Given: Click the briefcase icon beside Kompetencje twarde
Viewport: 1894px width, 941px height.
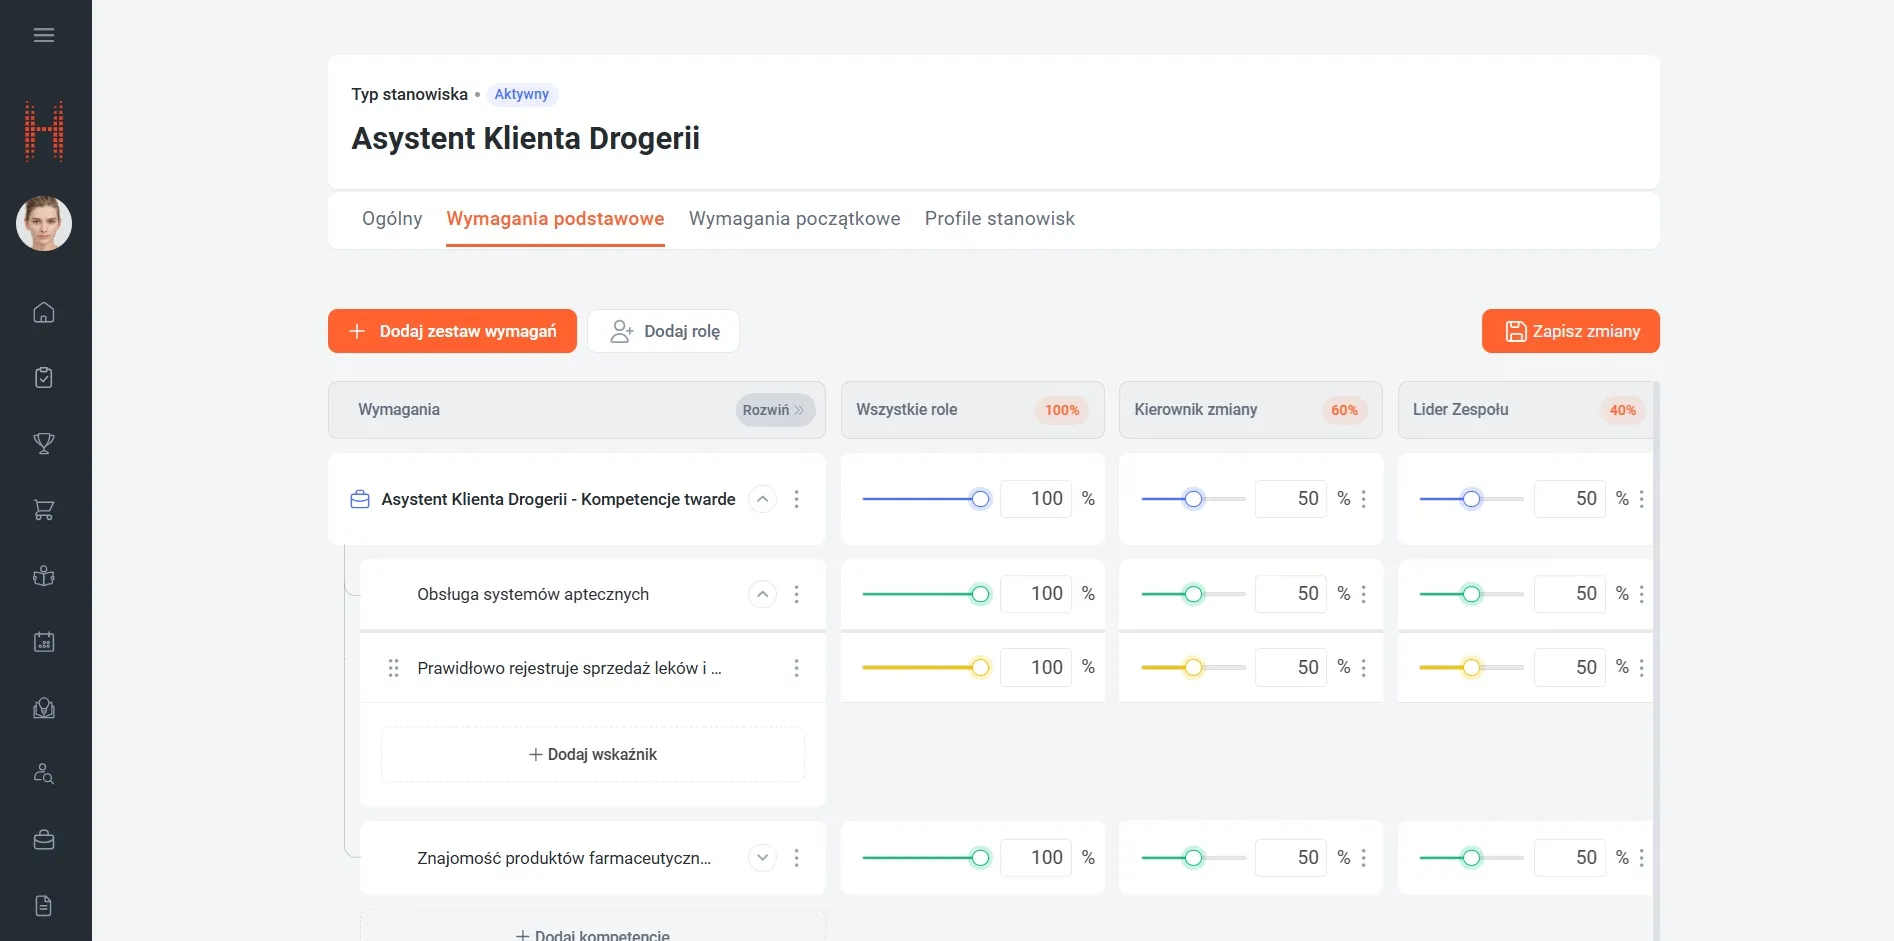Looking at the screenshot, I should 360,499.
